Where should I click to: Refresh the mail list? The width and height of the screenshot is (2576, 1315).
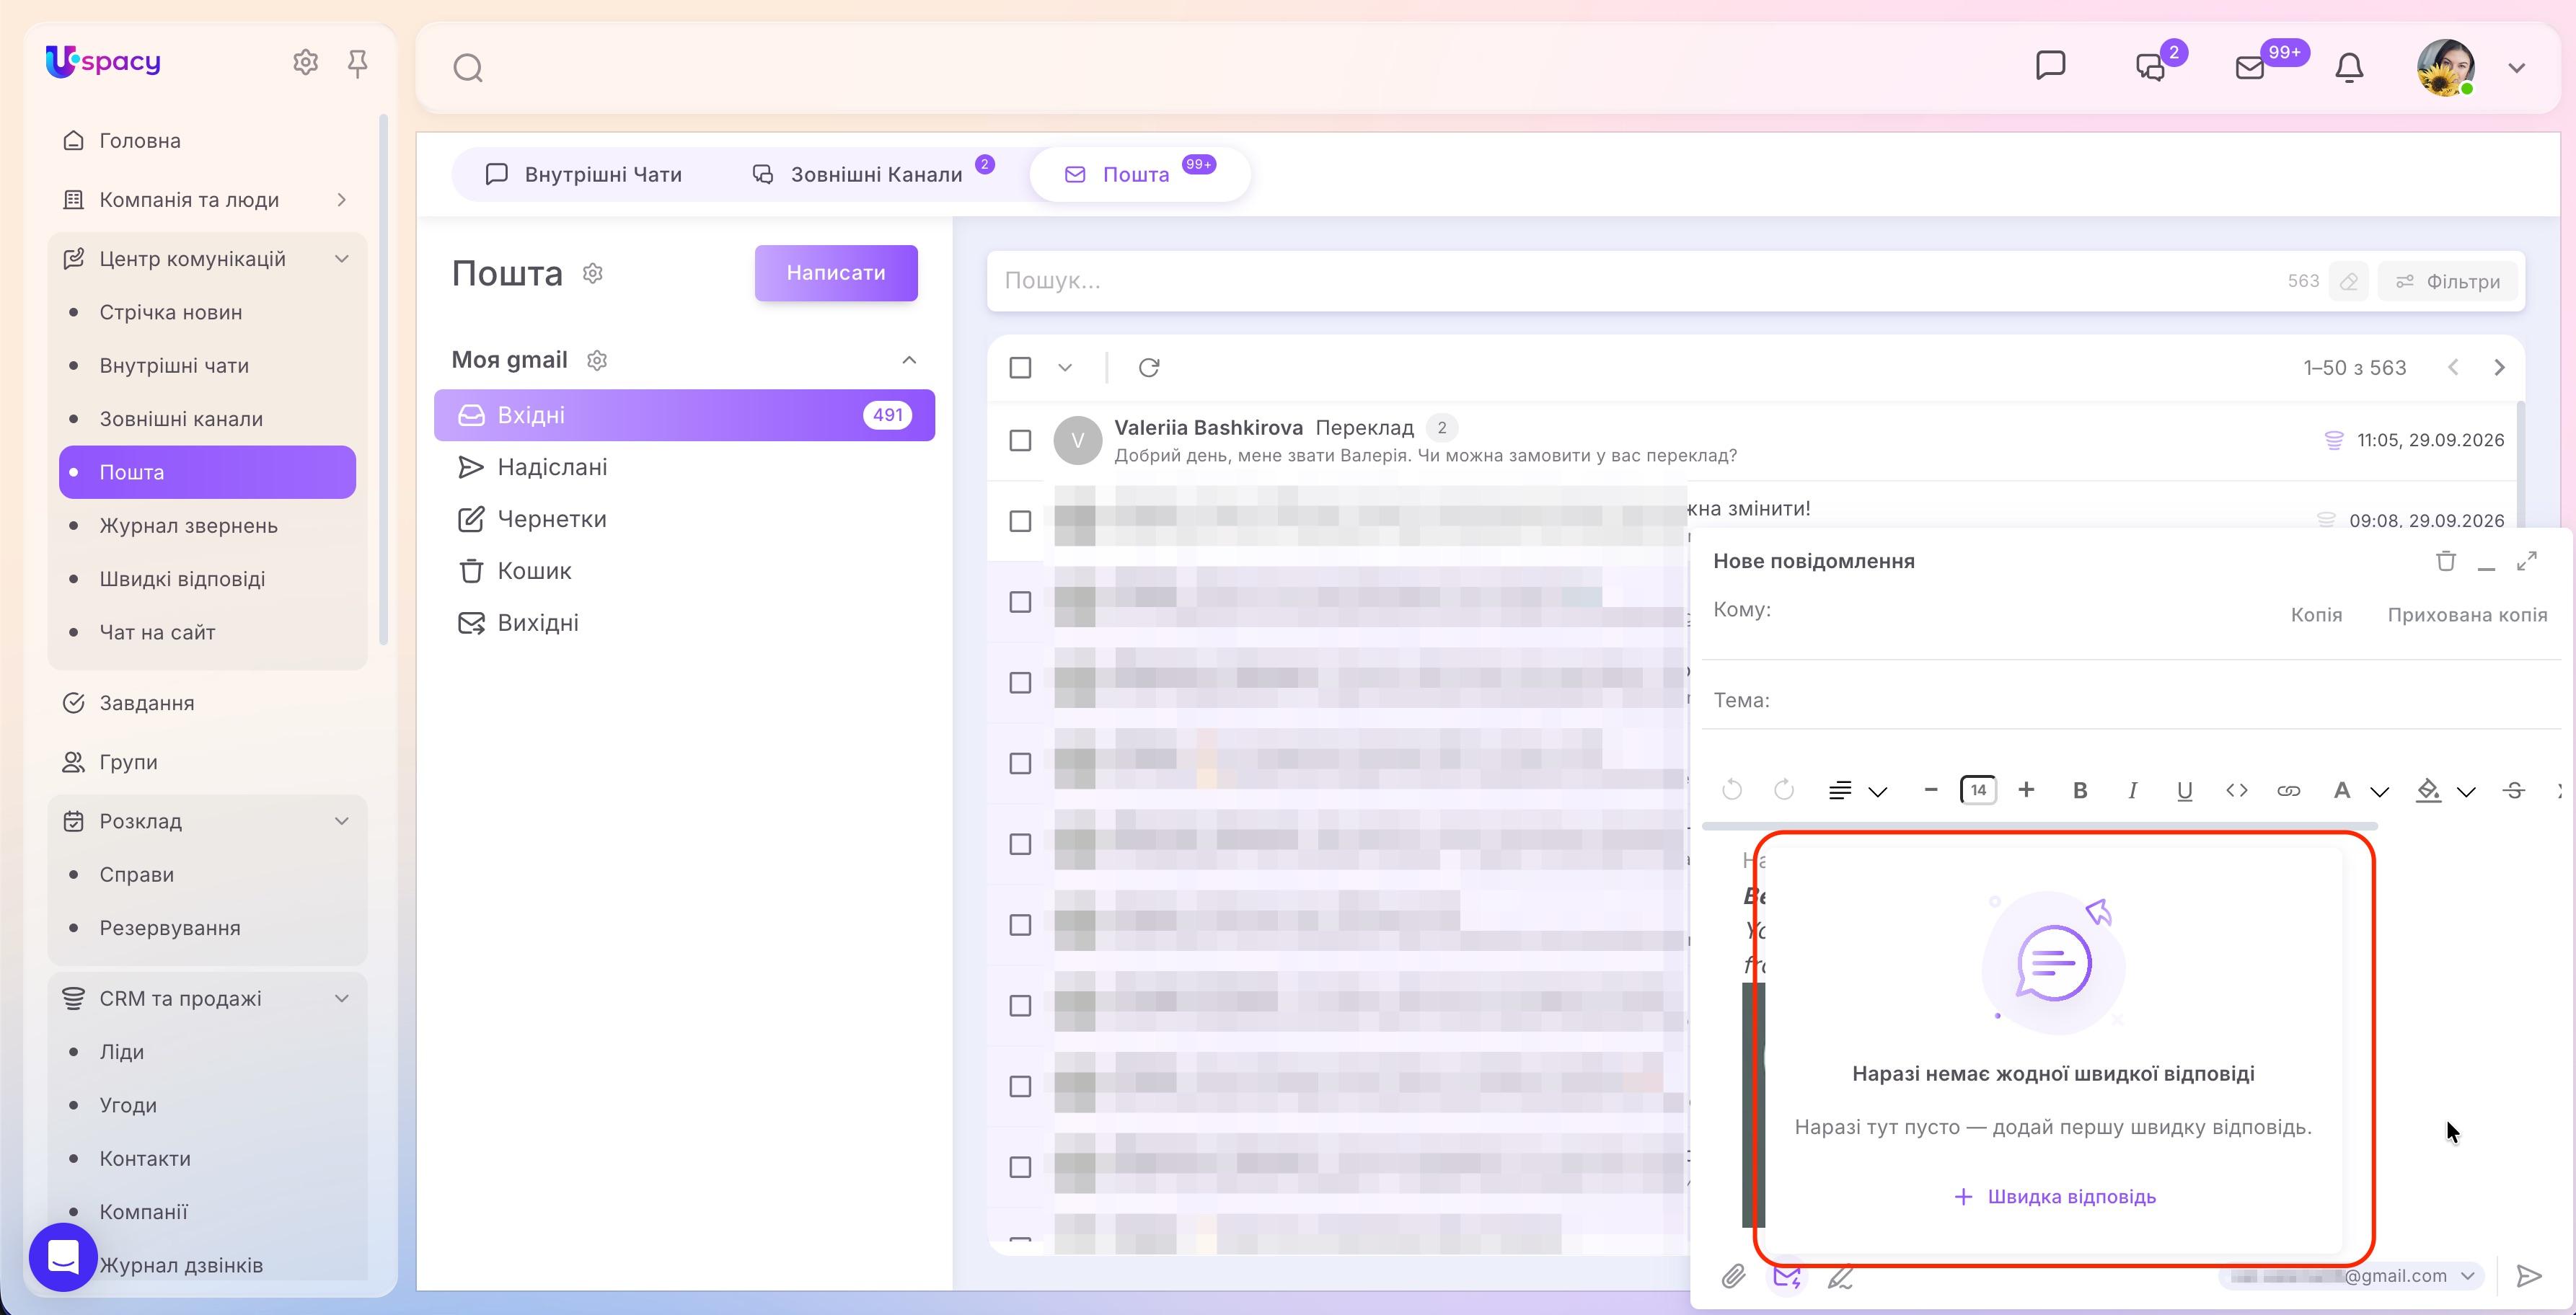(1149, 368)
